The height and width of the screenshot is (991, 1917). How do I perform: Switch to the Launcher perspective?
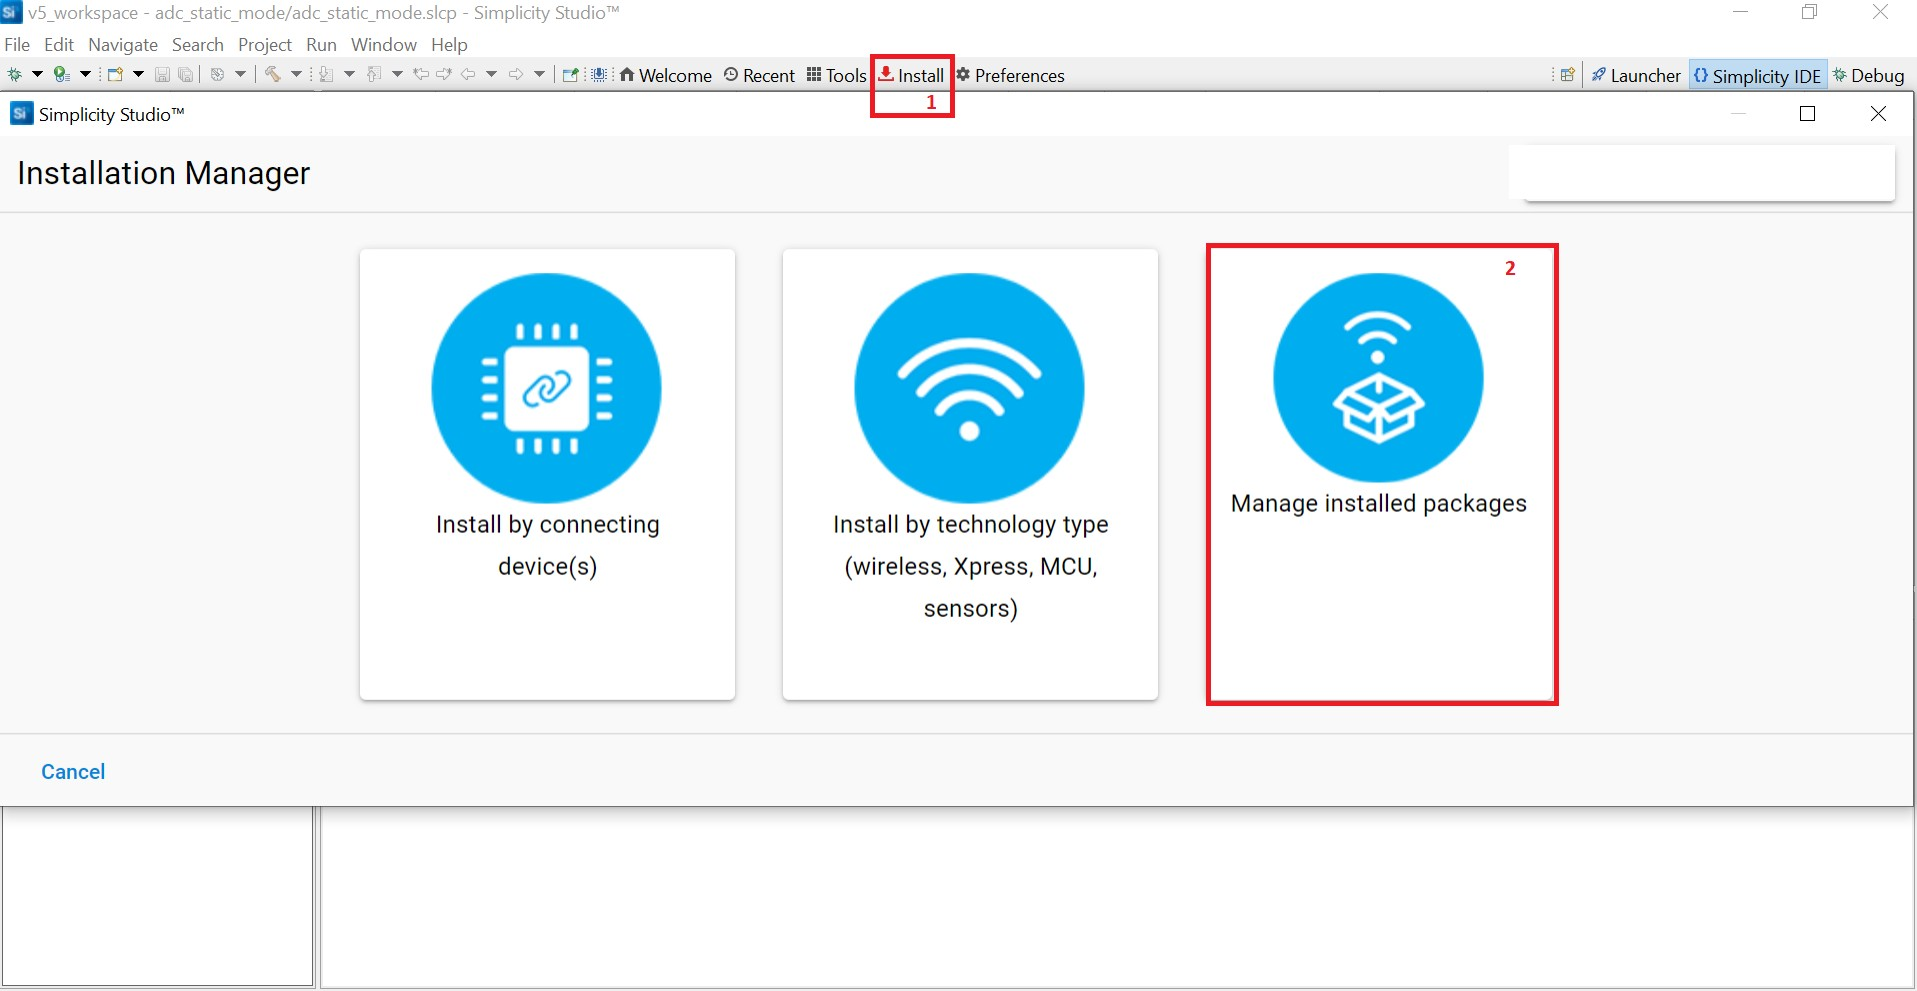pos(1637,74)
